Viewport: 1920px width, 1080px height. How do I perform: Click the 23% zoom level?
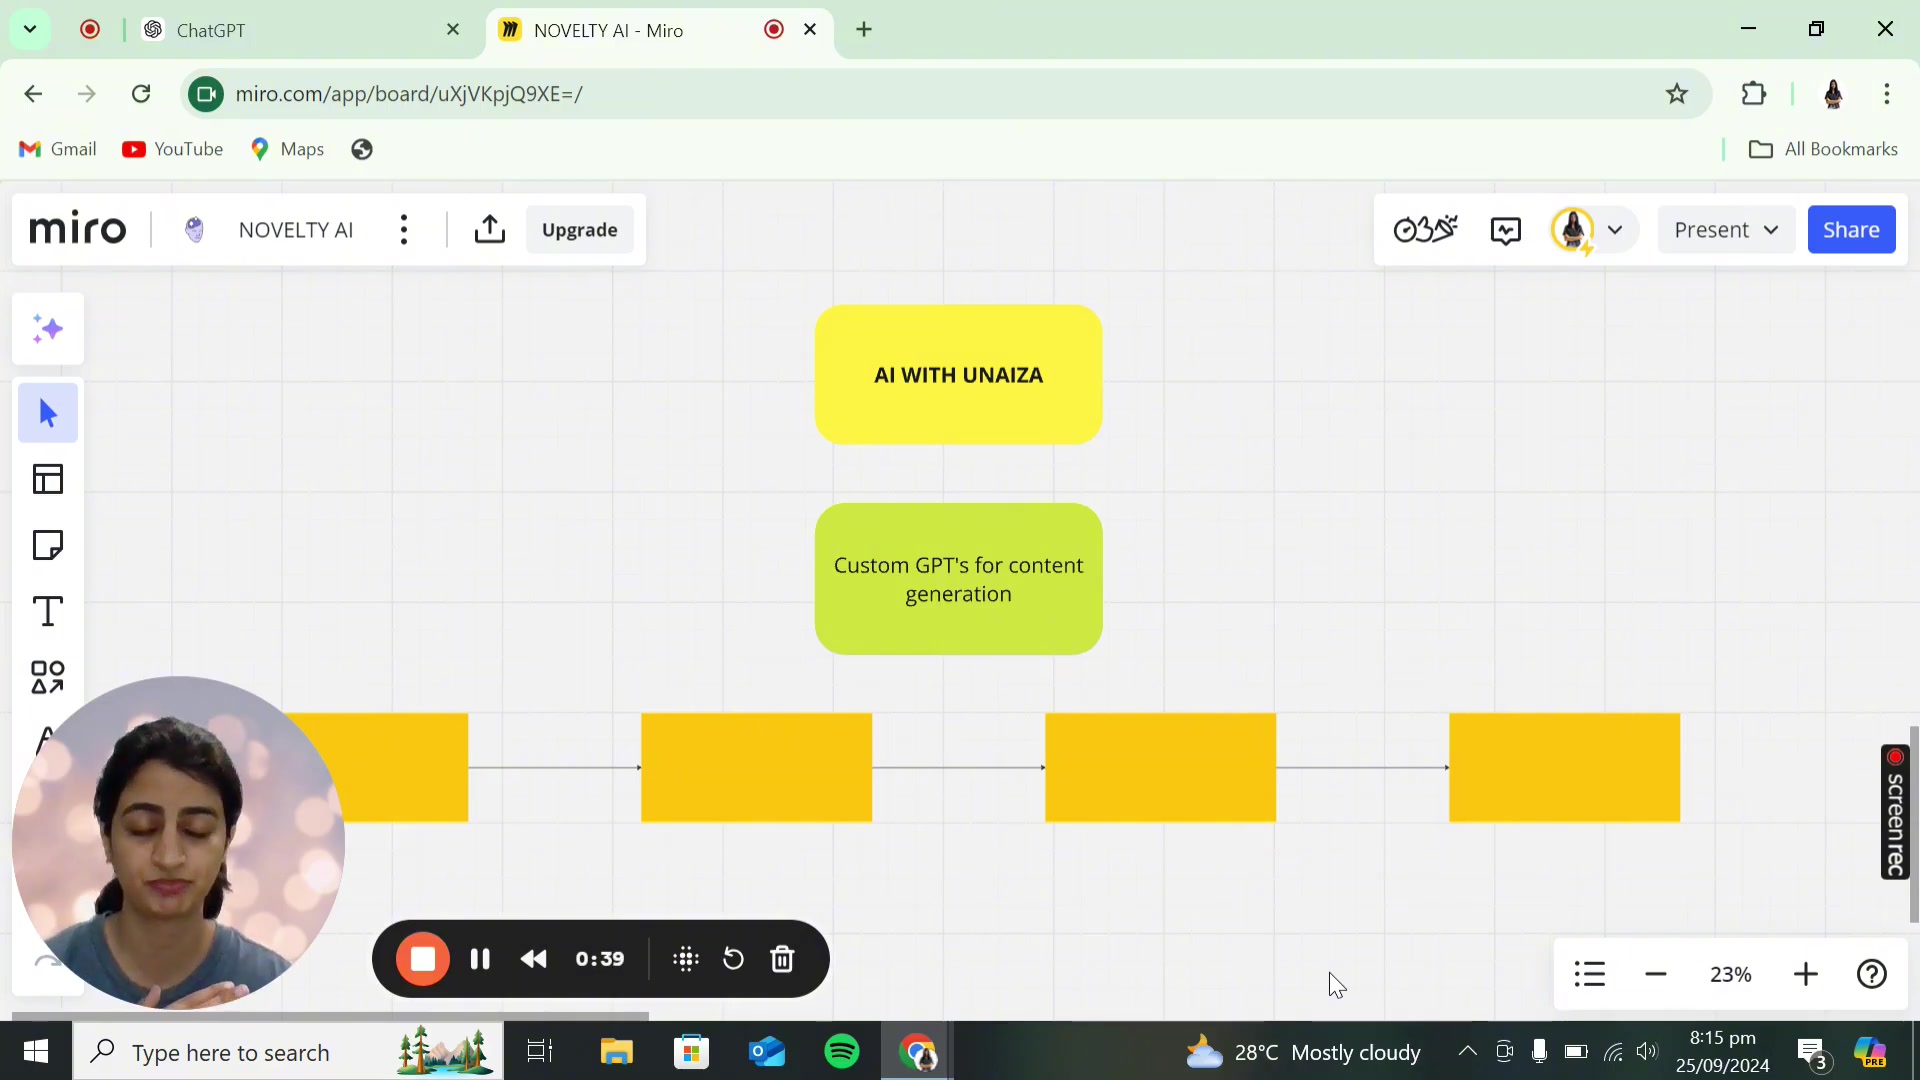pyautogui.click(x=1731, y=974)
